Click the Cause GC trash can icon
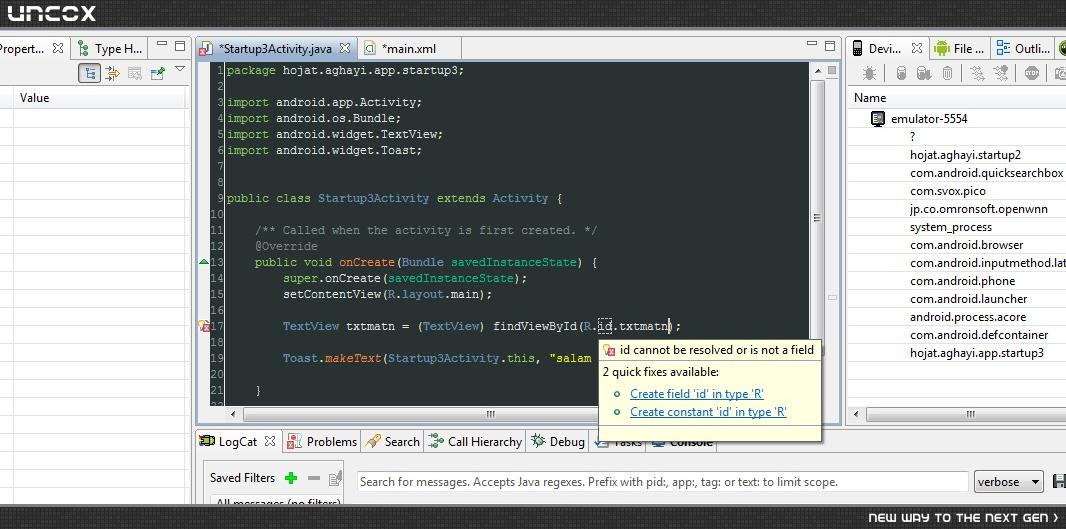This screenshot has height=529, width=1066. (x=947, y=73)
